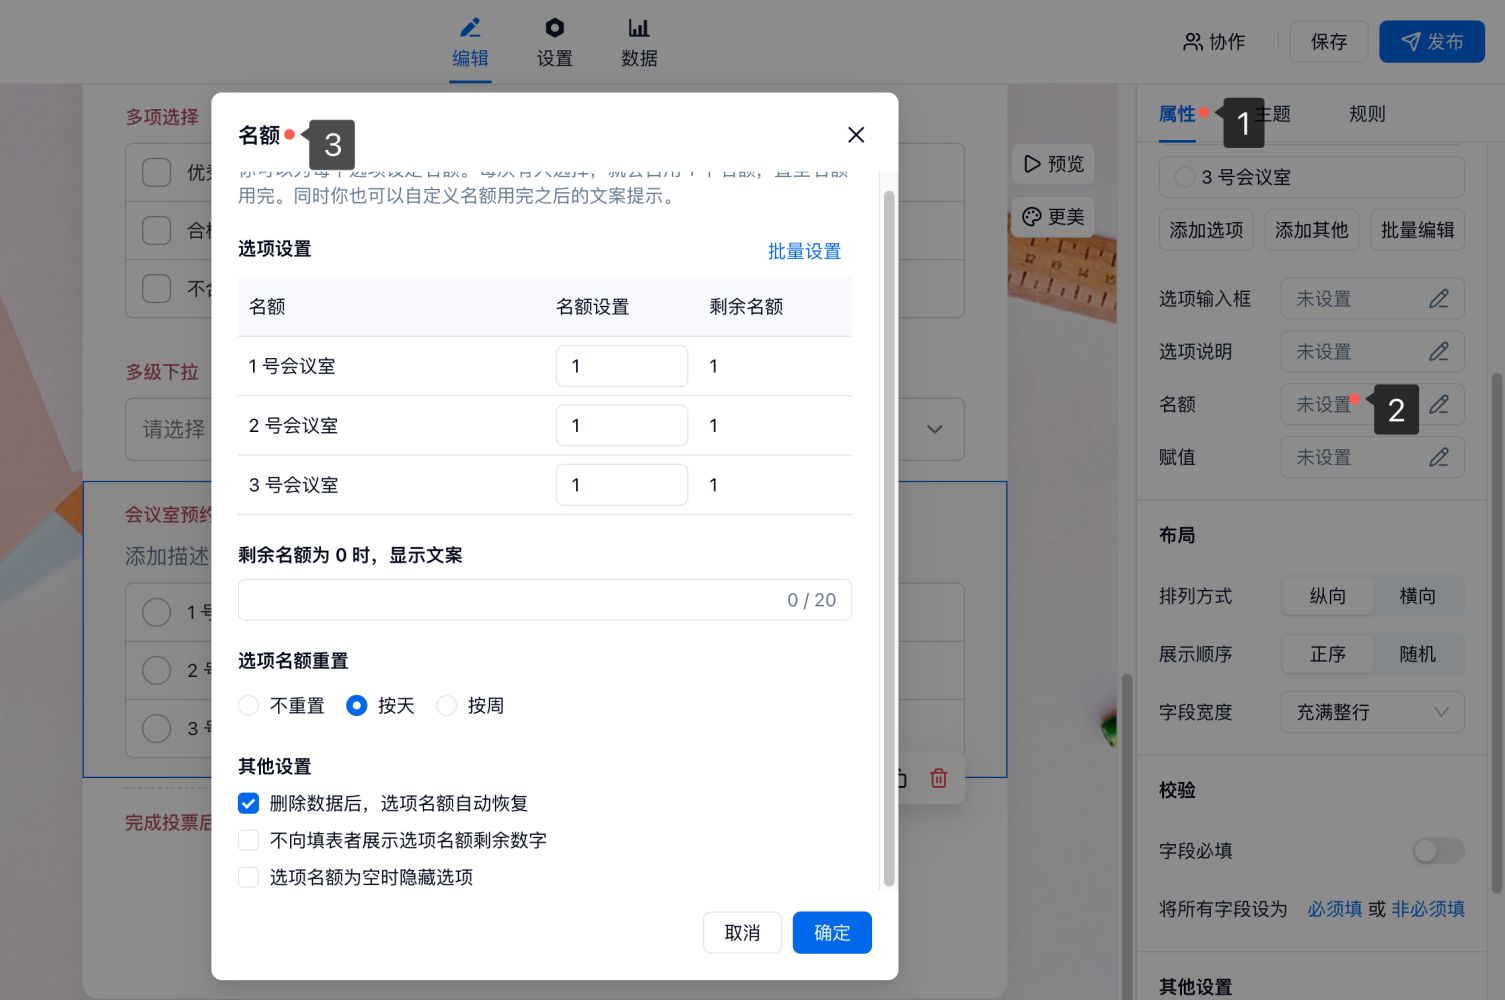Close the 名额 dialog with X
Image resolution: width=1505 pixels, height=1000 pixels.
click(x=855, y=135)
